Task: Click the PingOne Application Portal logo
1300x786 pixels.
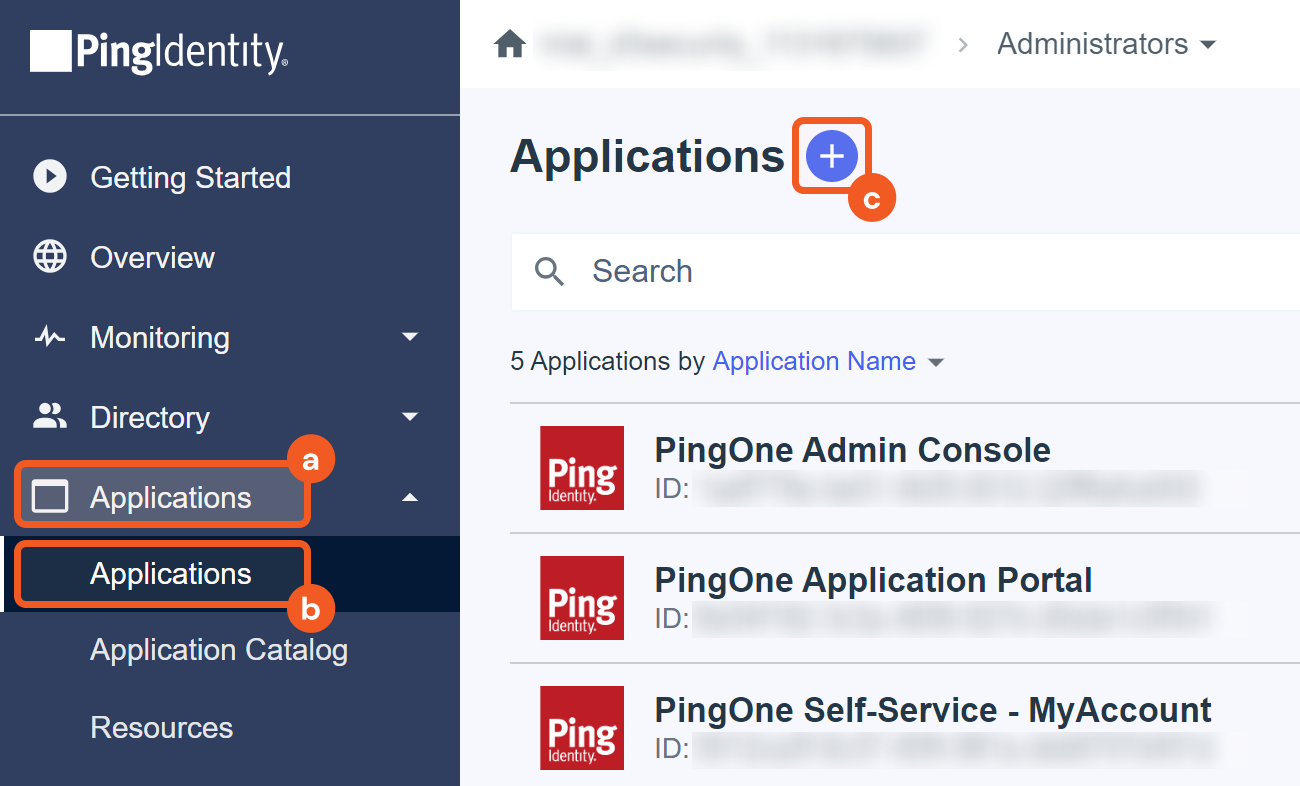Action: pos(582,598)
